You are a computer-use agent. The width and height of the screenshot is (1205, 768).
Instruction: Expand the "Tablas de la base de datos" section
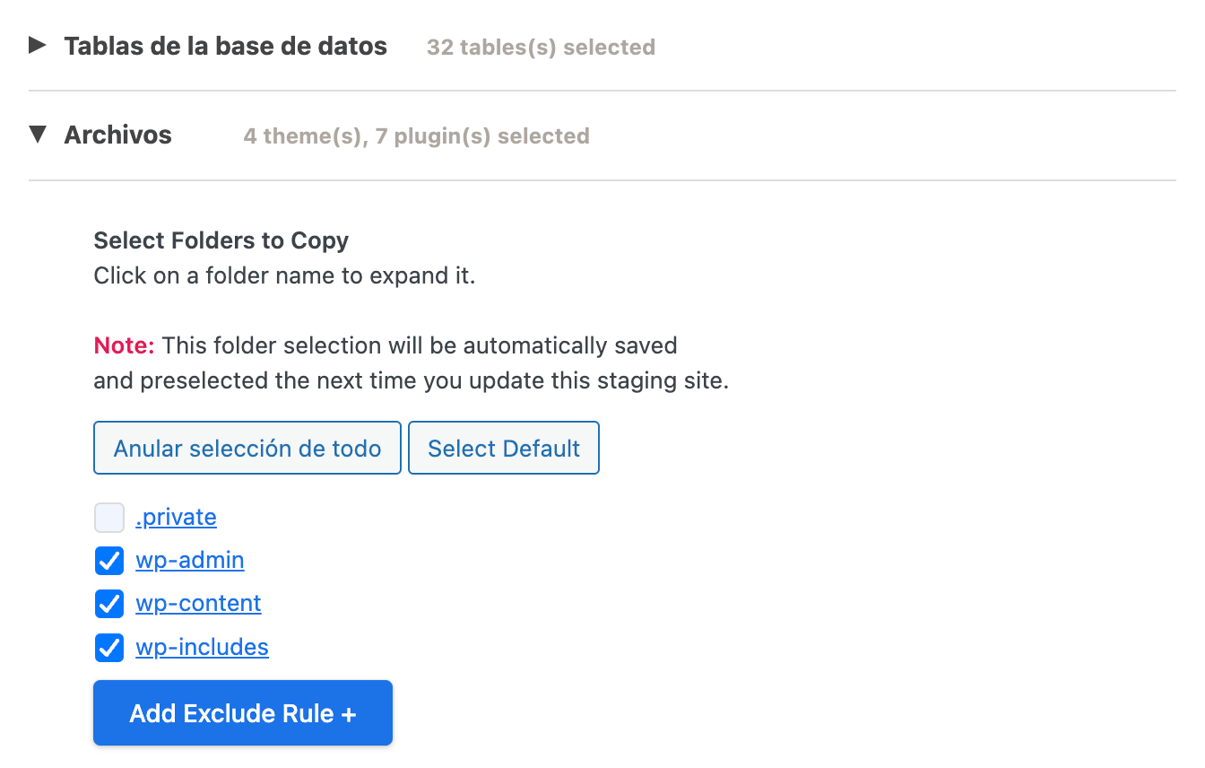[x=225, y=46]
